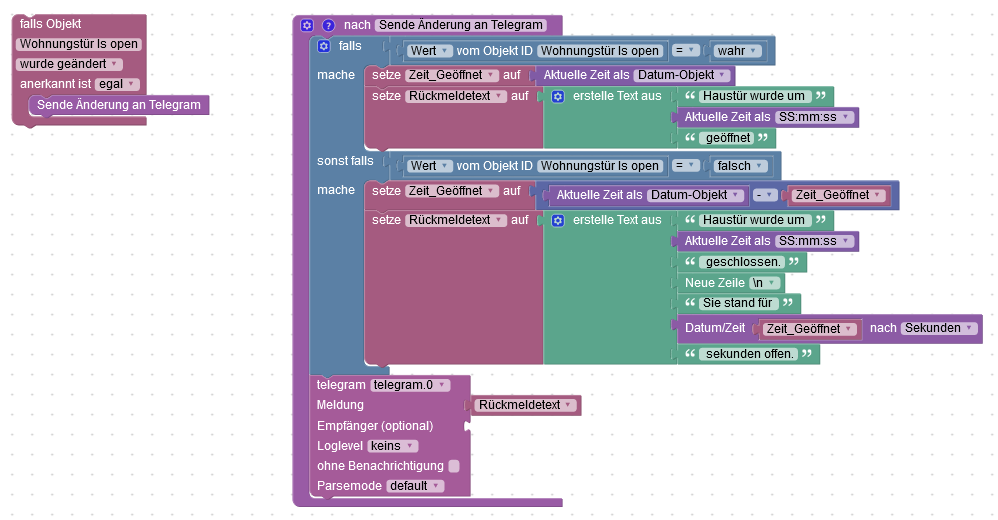Open the 'SS:mm:ss' dropdown above the 'geöffnet' text

pos(815,117)
